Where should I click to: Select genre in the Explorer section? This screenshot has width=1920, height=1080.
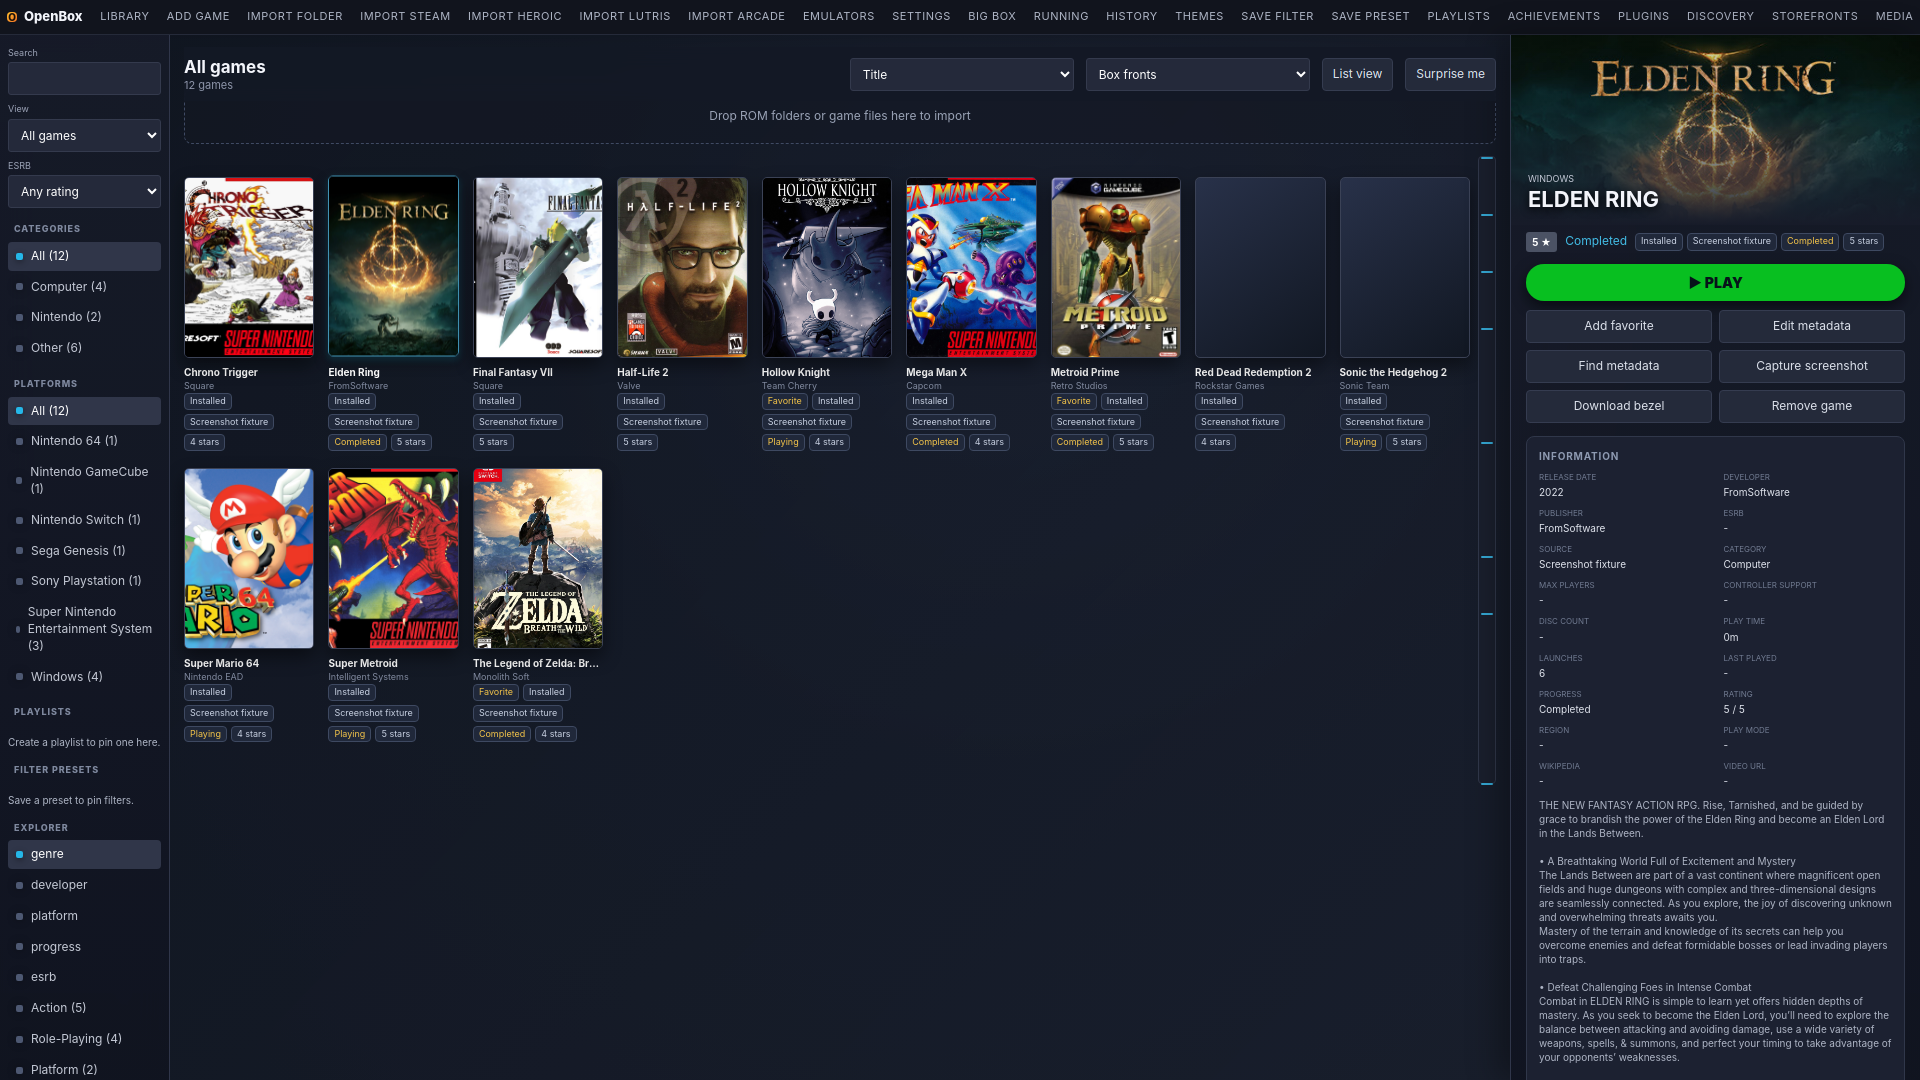84,854
